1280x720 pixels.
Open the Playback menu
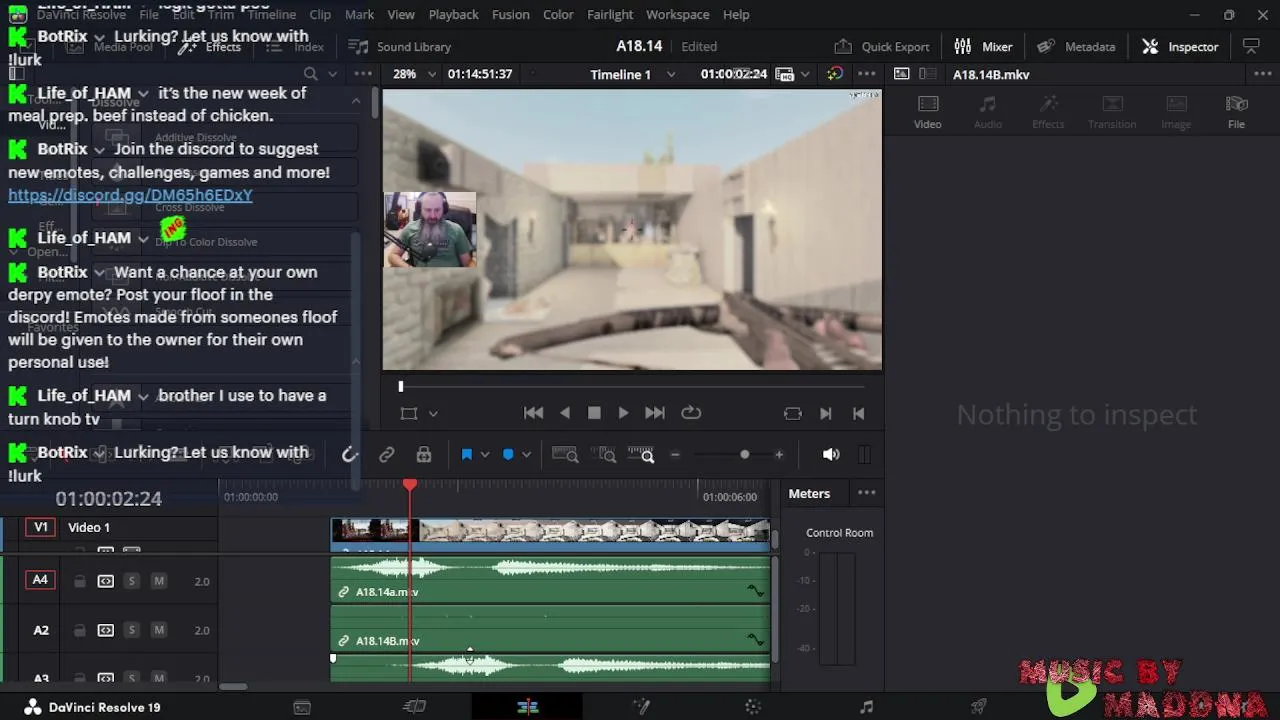[x=453, y=15]
